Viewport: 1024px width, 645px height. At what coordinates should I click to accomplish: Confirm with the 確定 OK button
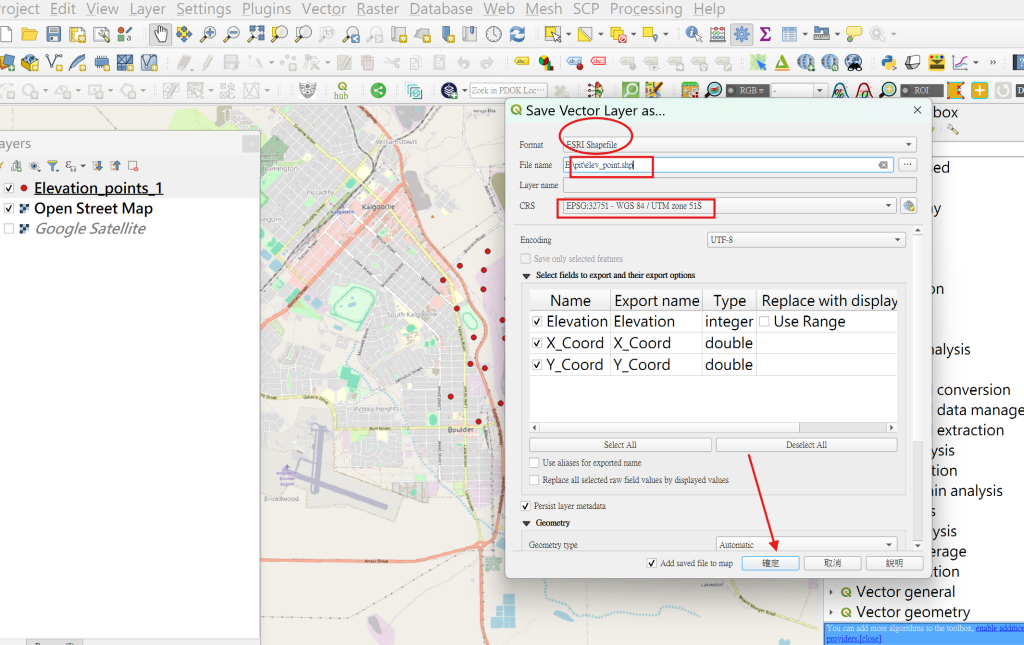(x=771, y=563)
